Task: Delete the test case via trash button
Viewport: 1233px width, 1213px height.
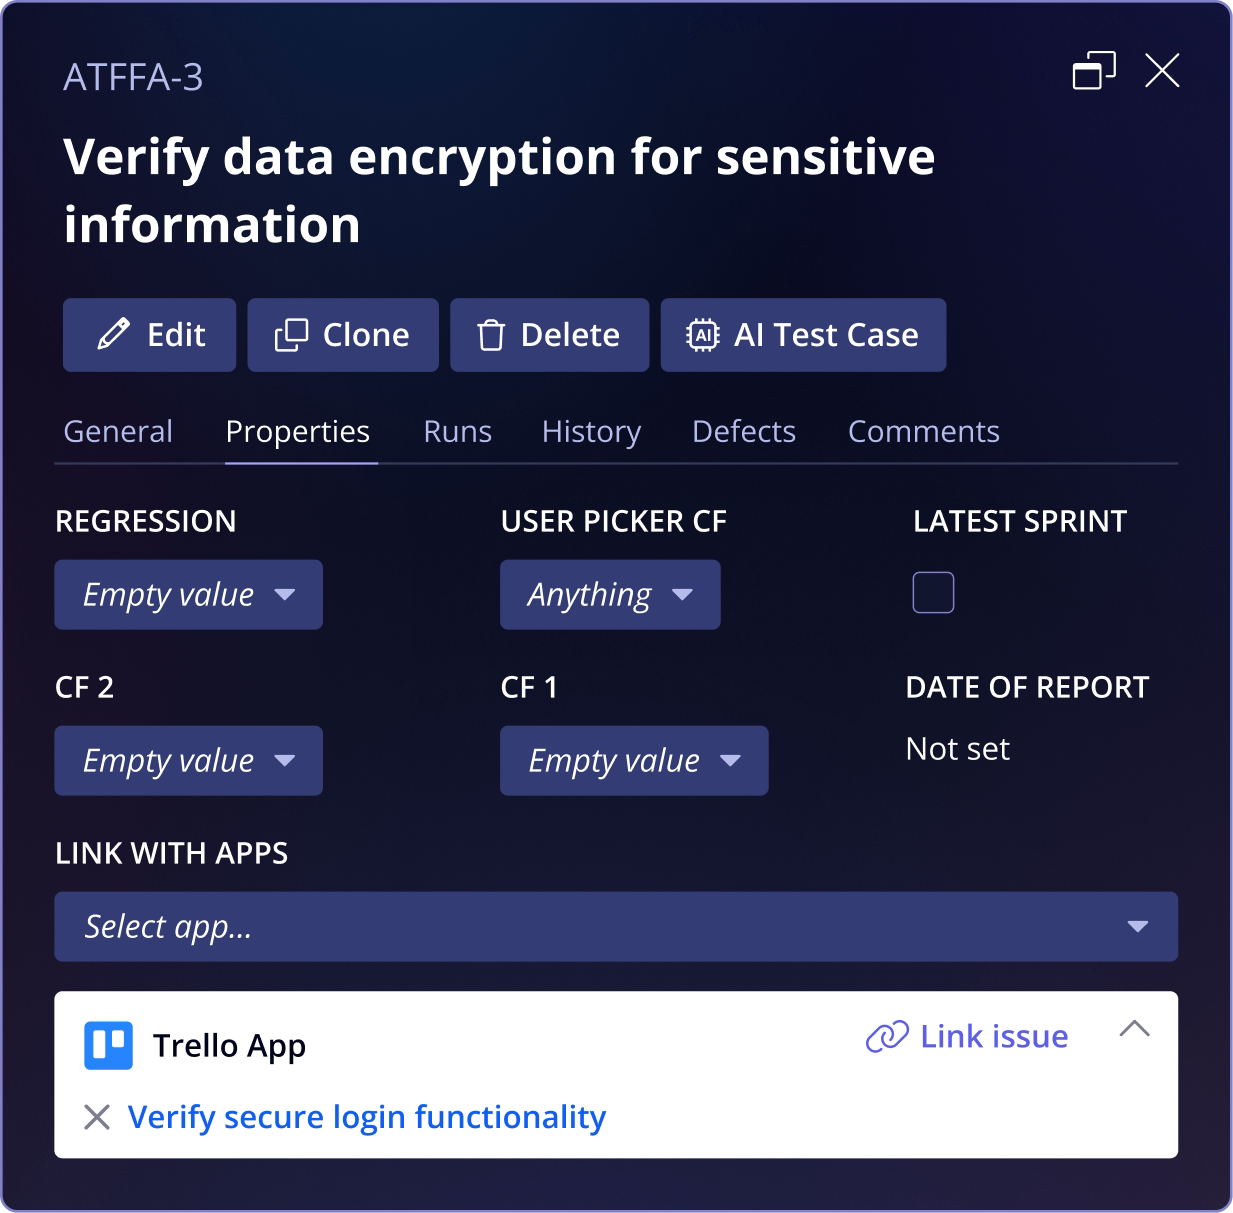Action: tap(549, 335)
